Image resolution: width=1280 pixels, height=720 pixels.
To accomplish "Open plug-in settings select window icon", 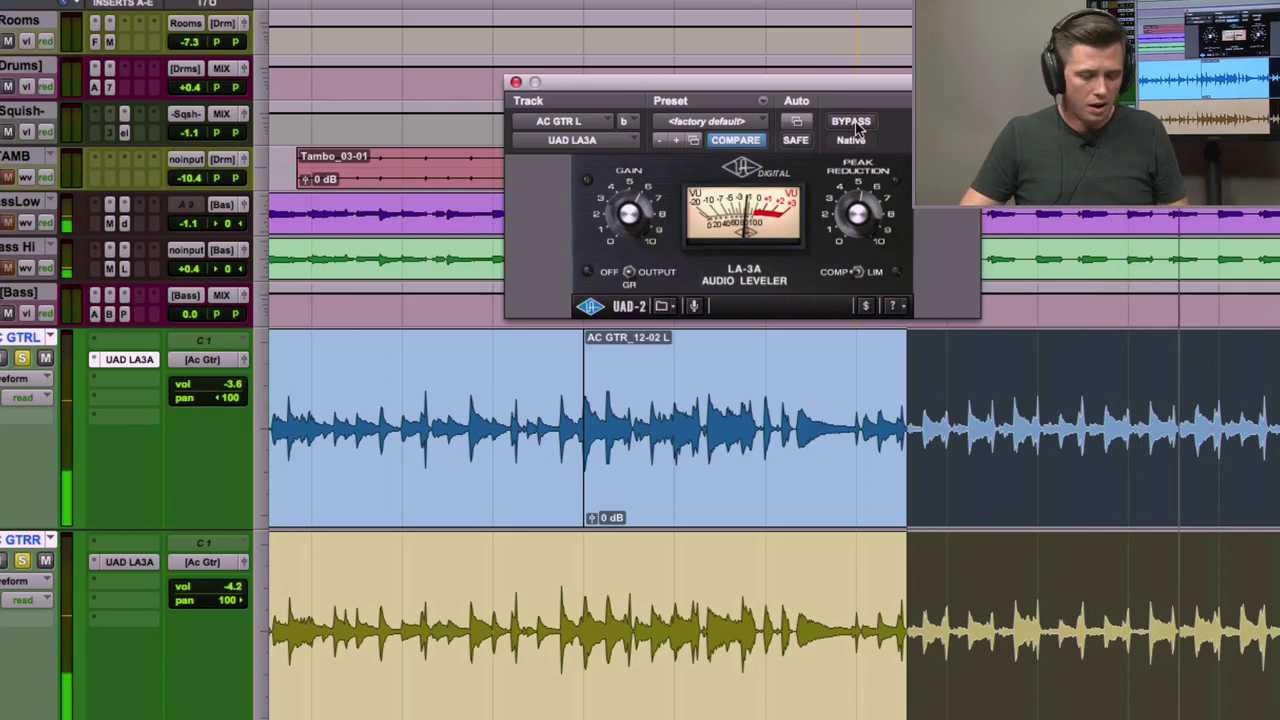I will pyautogui.click(x=693, y=140).
